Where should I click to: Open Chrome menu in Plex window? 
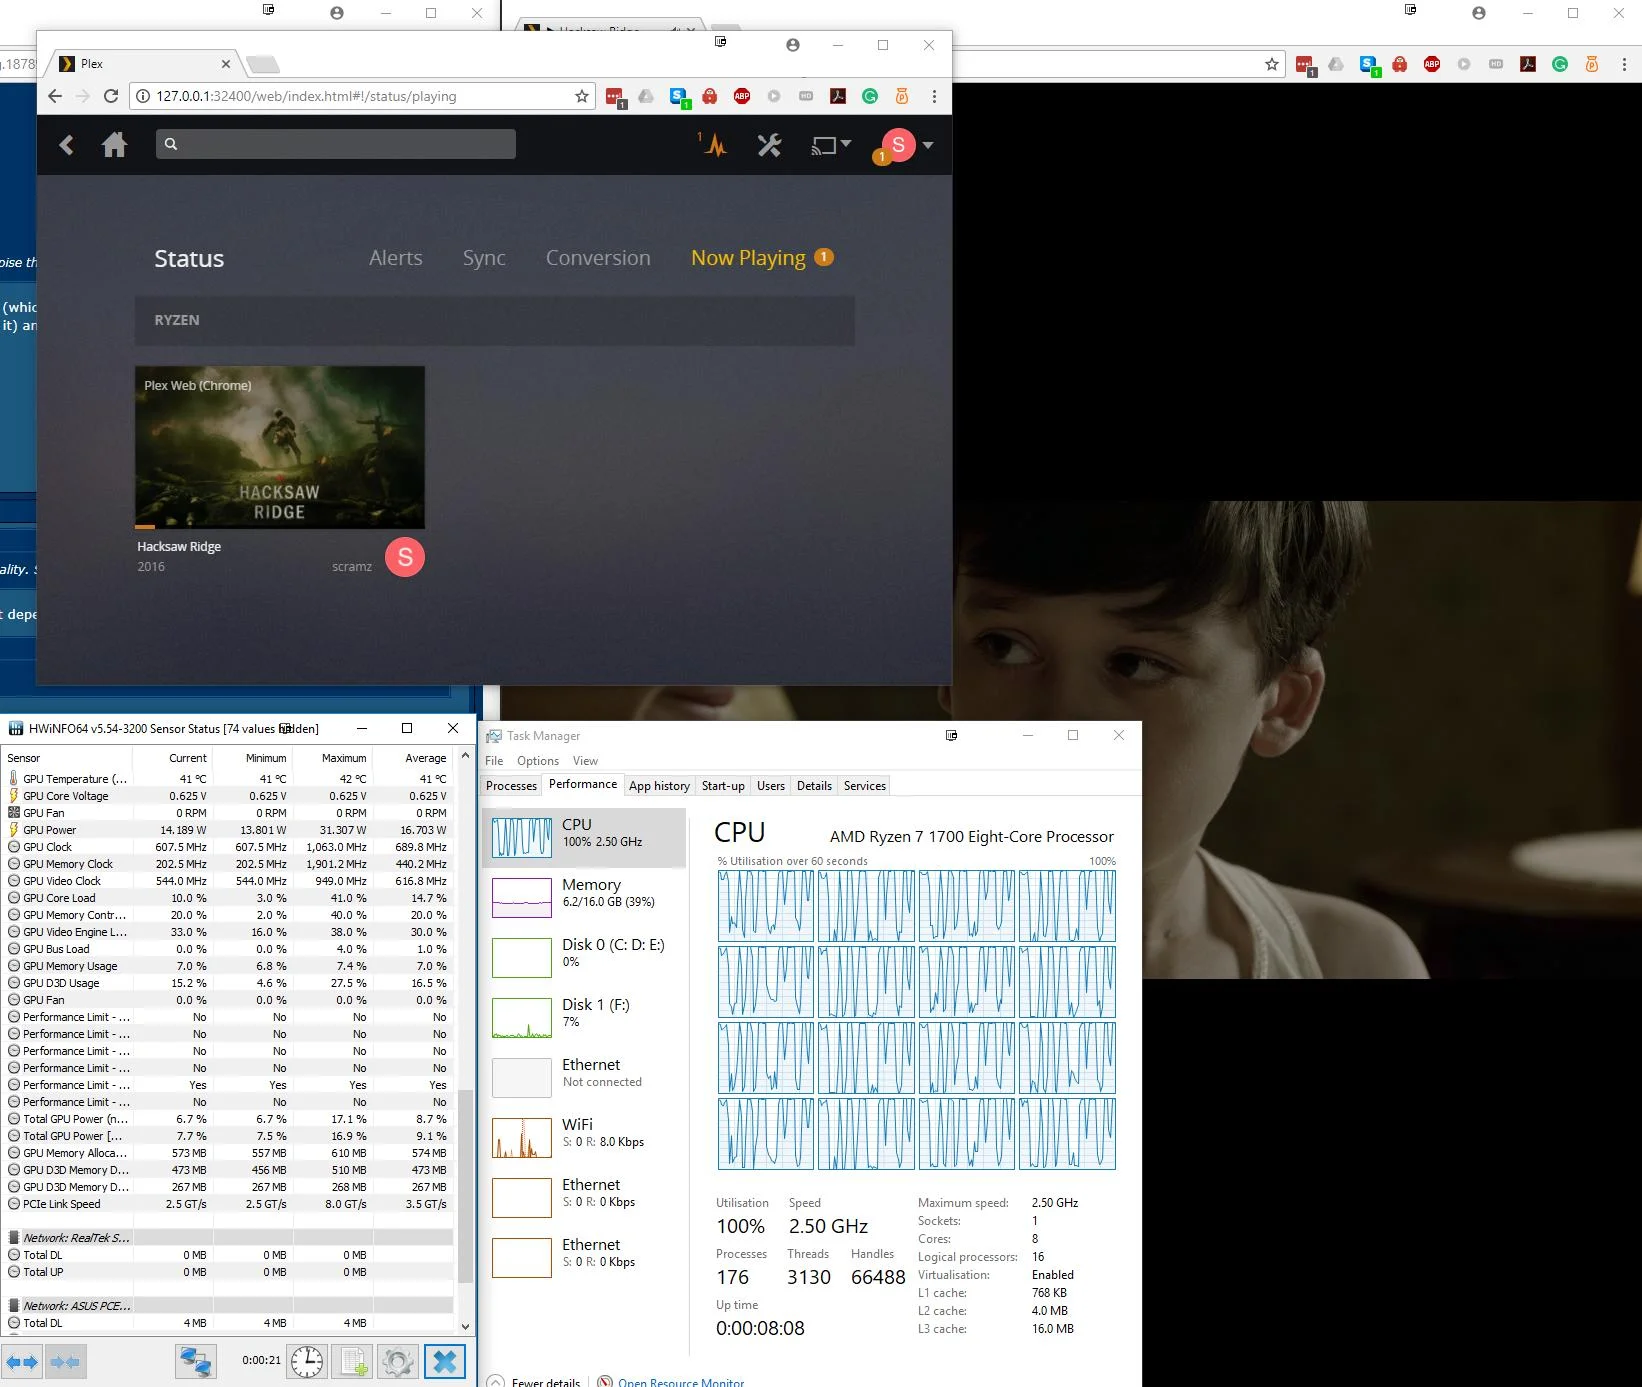[934, 96]
